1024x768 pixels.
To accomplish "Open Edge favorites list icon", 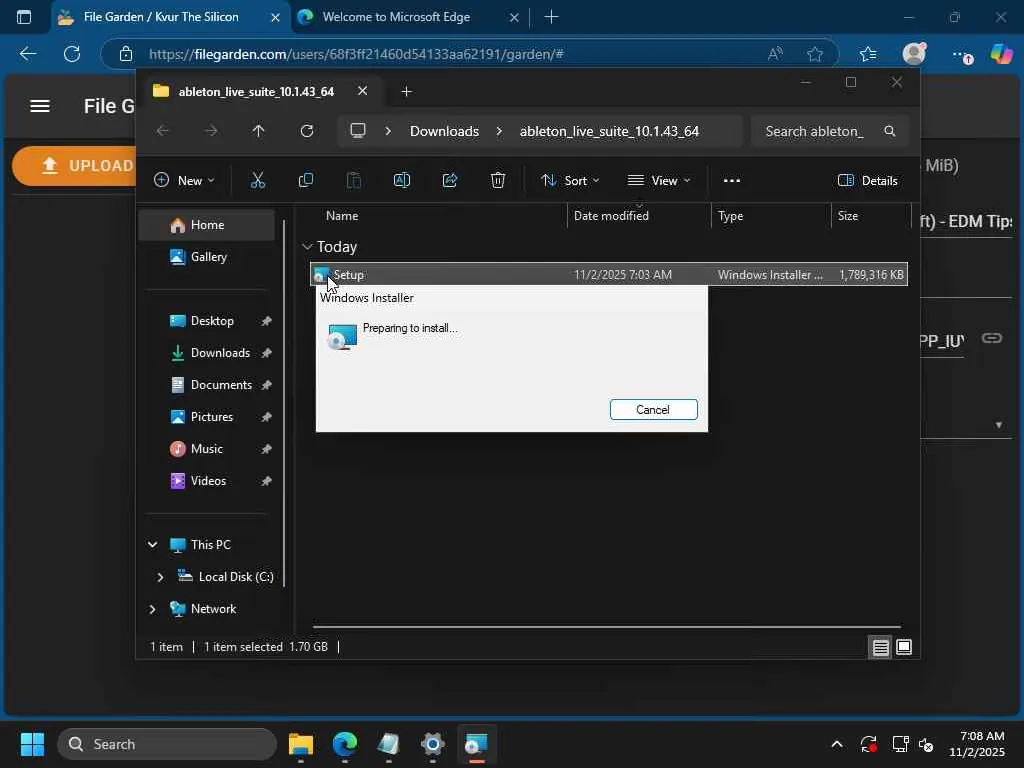I will click(x=868, y=54).
